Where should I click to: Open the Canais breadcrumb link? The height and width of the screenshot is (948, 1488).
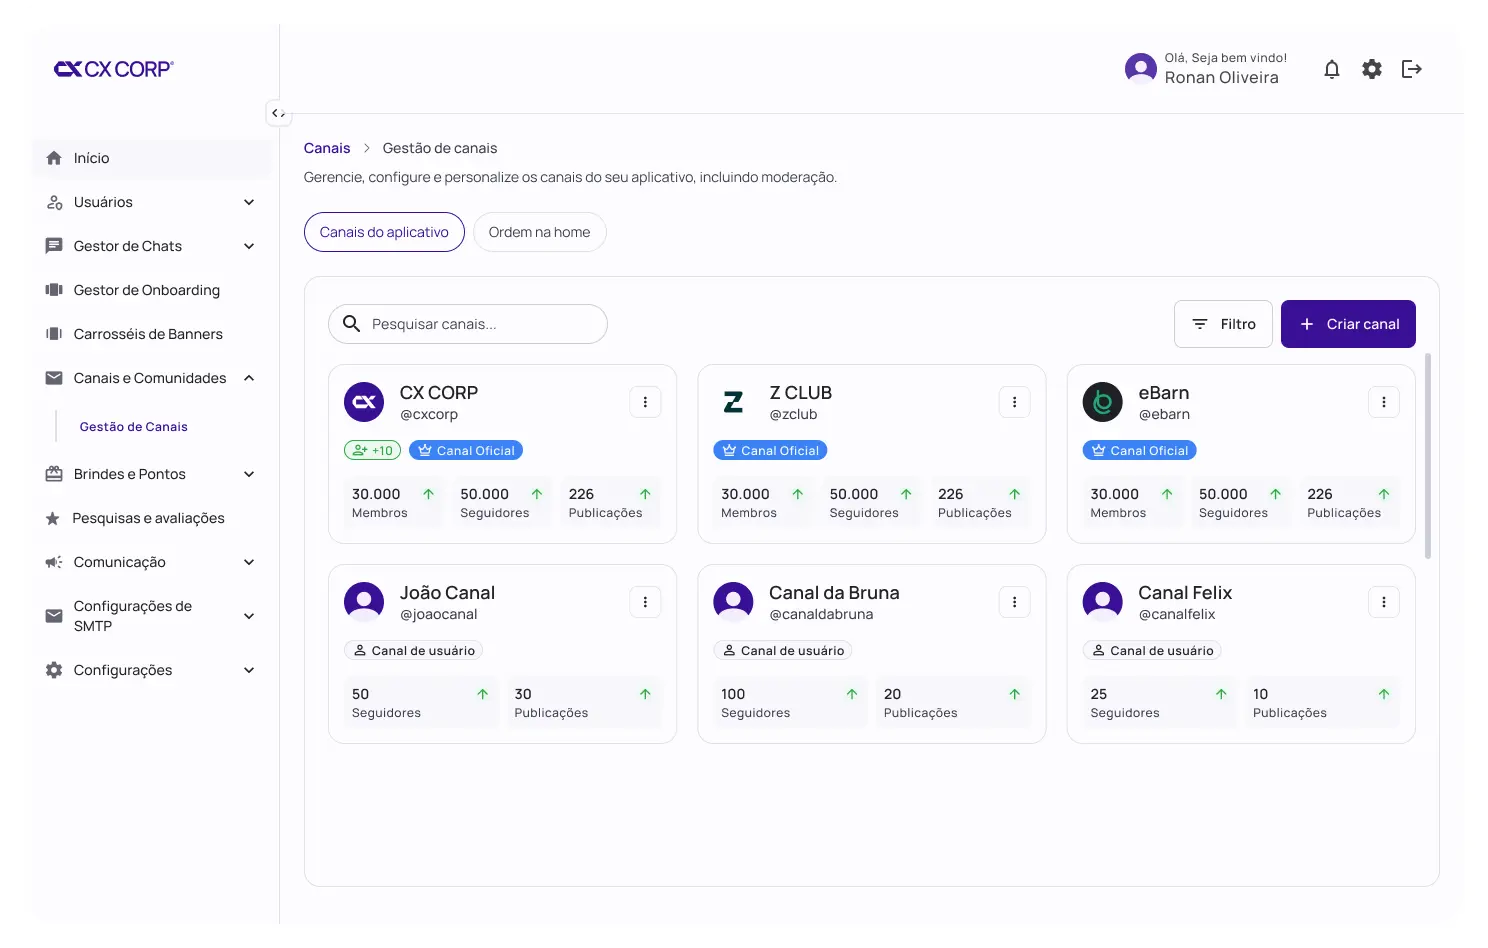pyautogui.click(x=327, y=147)
